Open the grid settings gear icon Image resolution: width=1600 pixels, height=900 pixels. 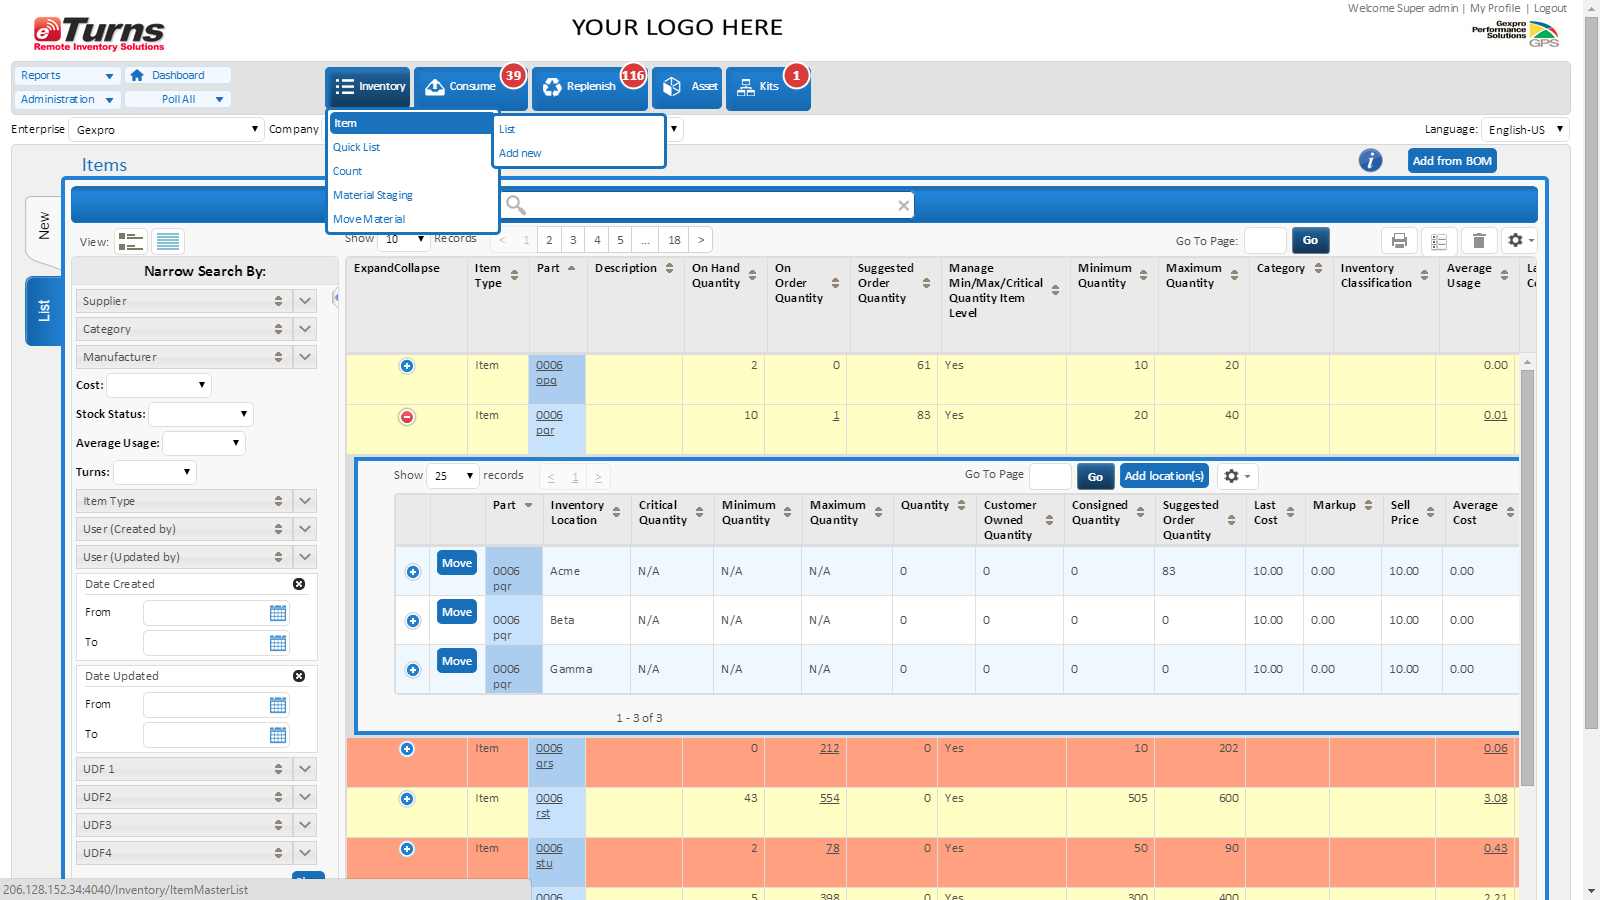coord(1517,241)
